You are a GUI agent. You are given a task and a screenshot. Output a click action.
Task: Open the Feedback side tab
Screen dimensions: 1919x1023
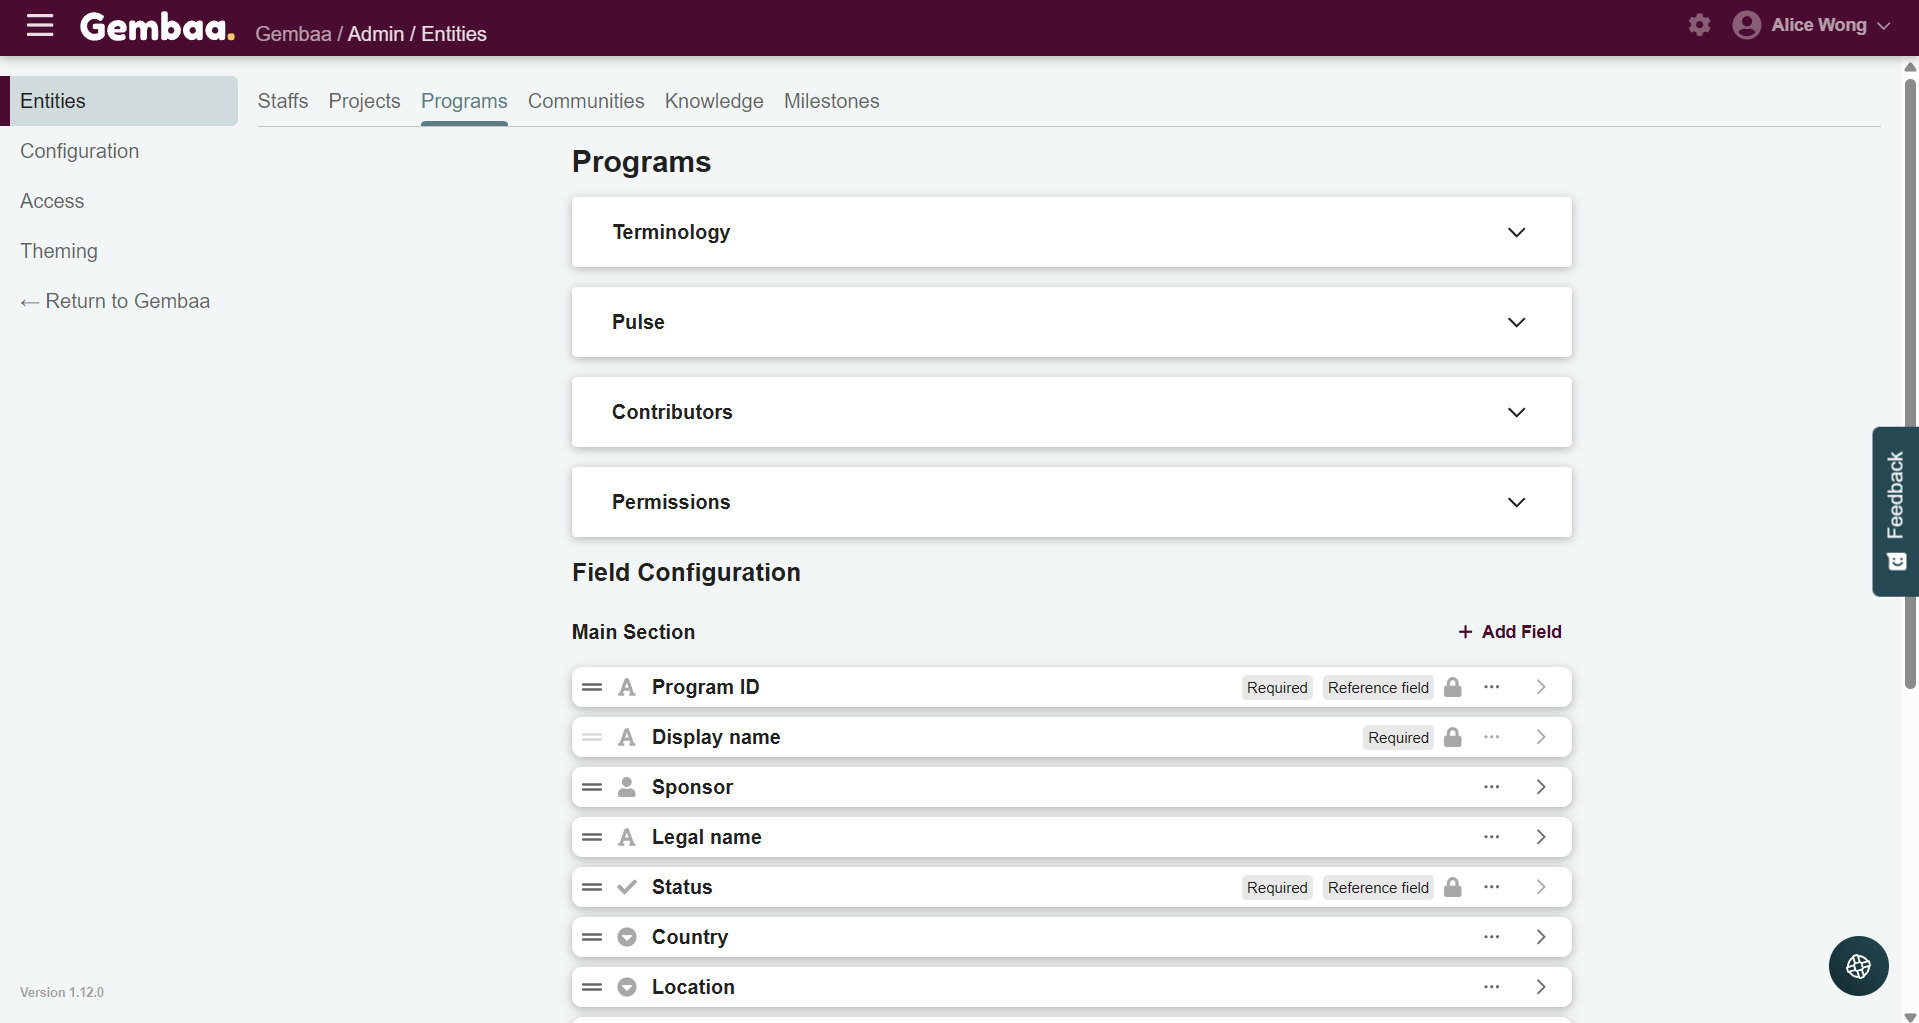tap(1895, 511)
